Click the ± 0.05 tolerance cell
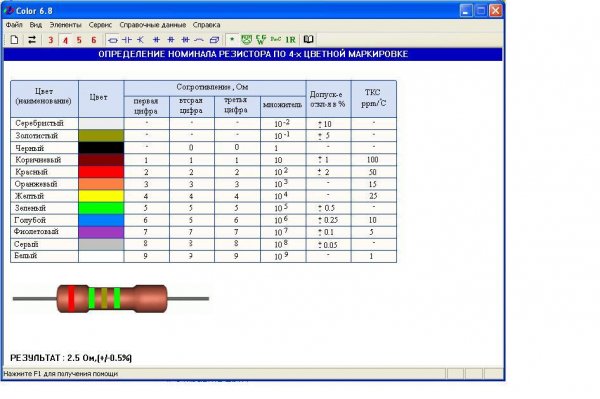The width and height of the screenshot is (600, 399). (328, 245)
